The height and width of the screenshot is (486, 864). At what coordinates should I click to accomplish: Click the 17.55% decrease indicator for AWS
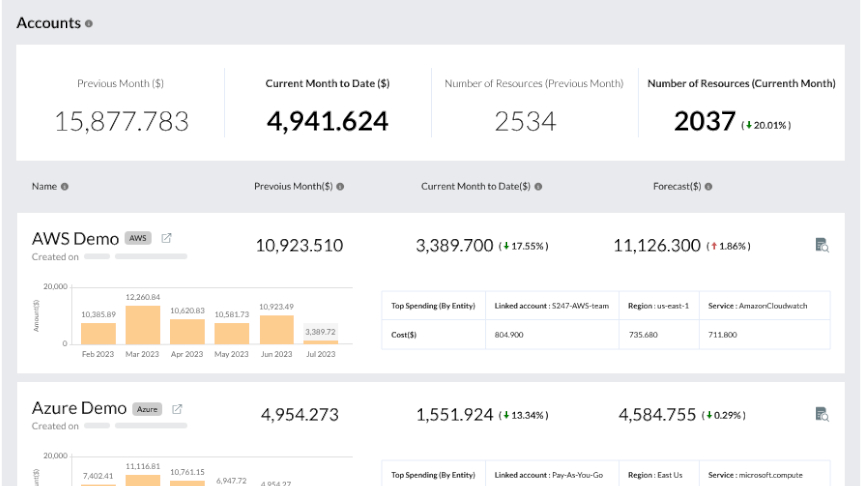pyautogui.click(x=523, y=246)
